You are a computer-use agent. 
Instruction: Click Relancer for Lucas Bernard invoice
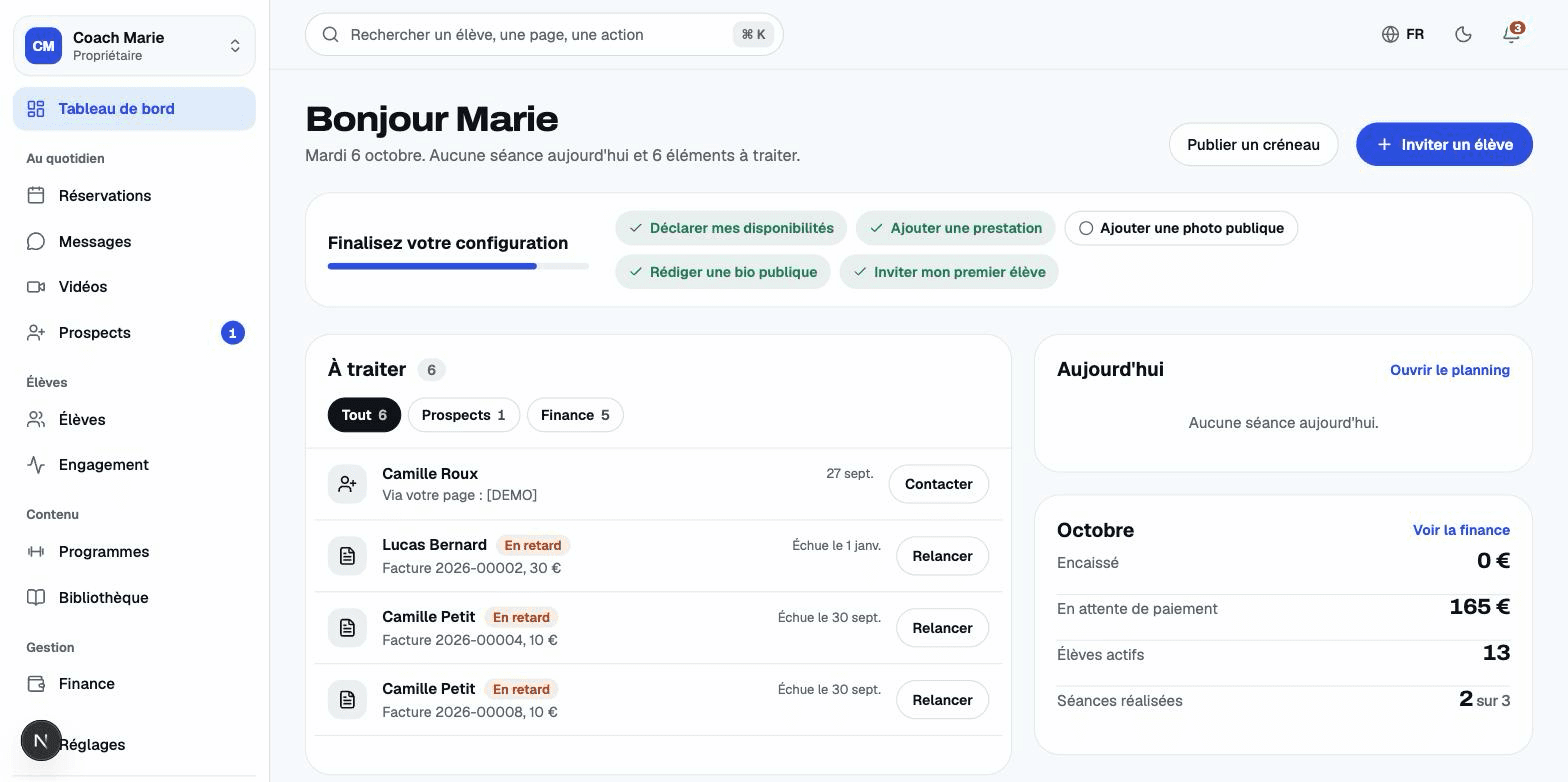pyautogui.click(x=942, y=556)
